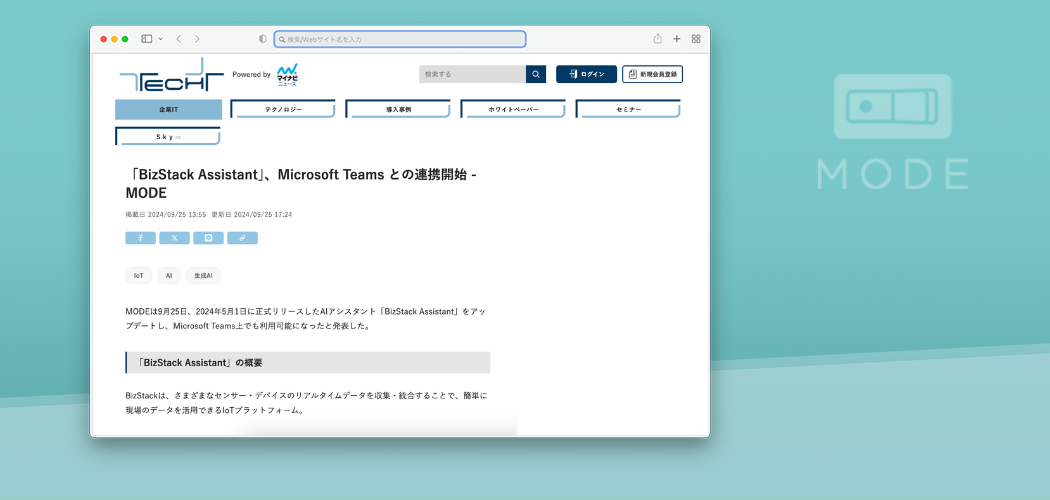The height and width of the screenshot is (500, 1050).
Task: Open the ホワイトペーパー section
Action: [x=513, y=109]
